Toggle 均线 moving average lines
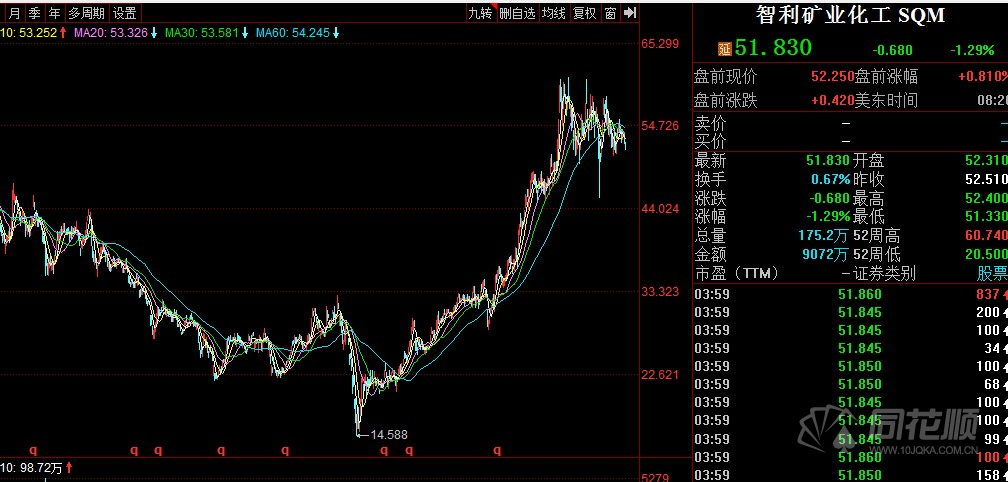This screenshot has width=1008, height=482. [x=553, y=13]
